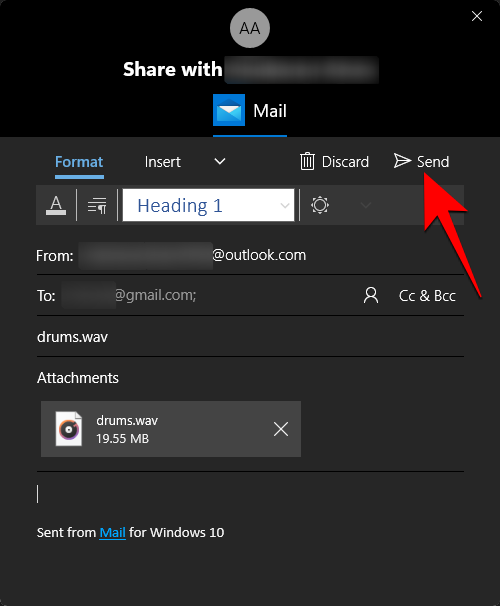Follow the Mail signature link
The height and width of the screenshot is (606, 500).
coord(112,533)
